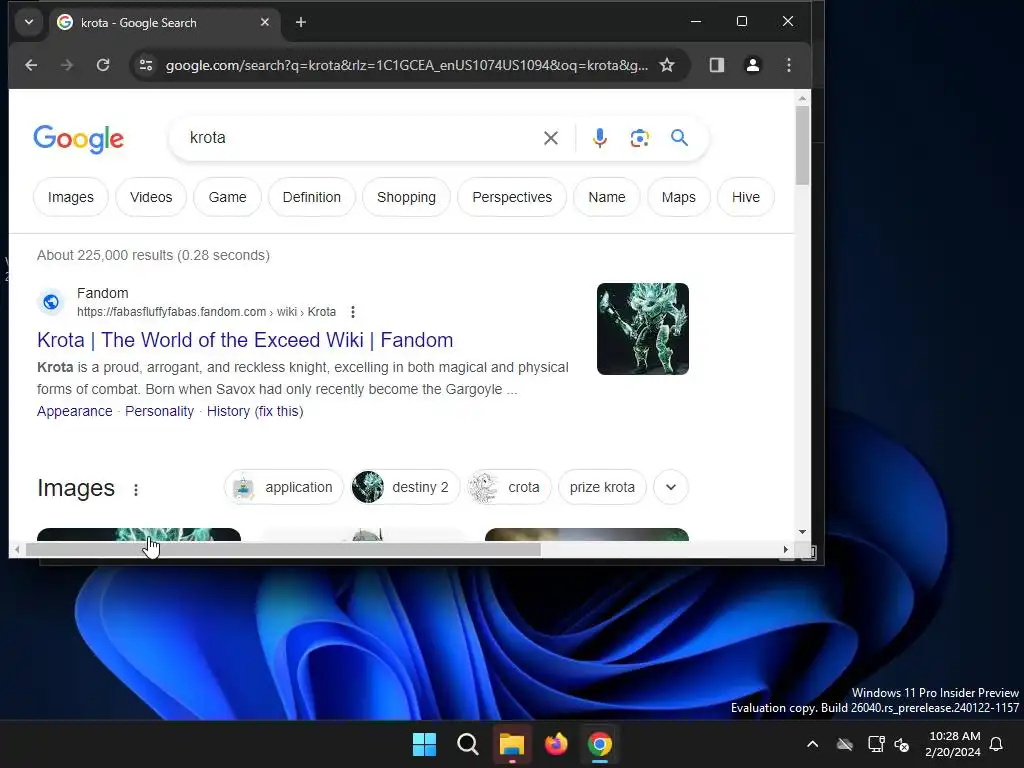
Task: Open File Explorer from taskbar
Action: [x=512, y=744]
